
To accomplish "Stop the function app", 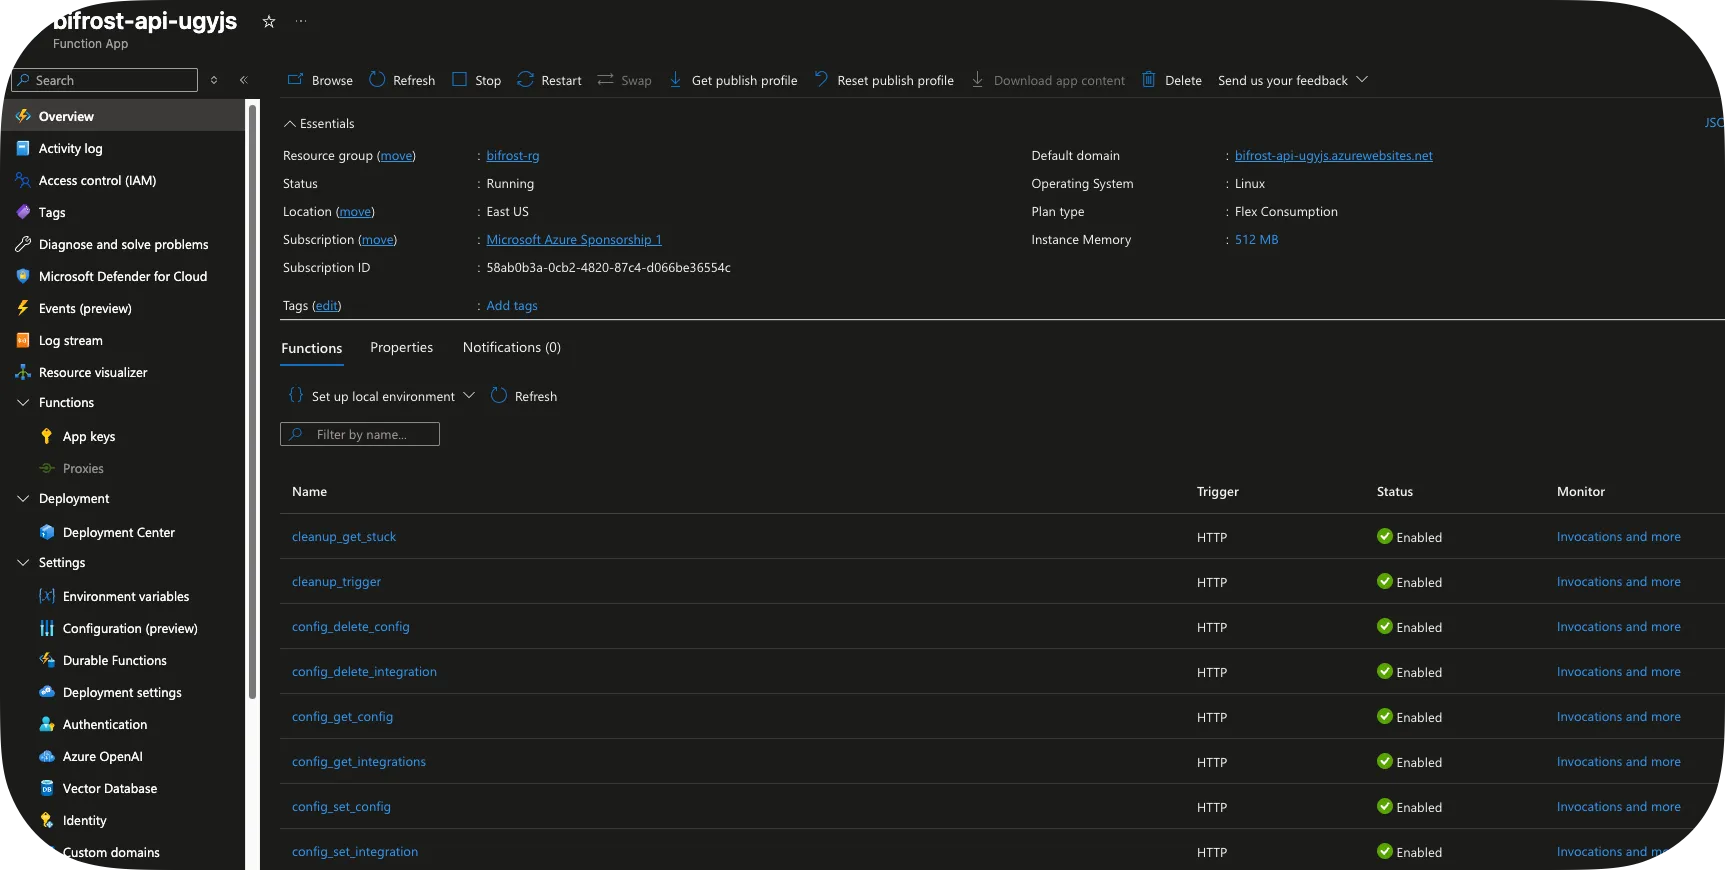I will pos(476,80).
